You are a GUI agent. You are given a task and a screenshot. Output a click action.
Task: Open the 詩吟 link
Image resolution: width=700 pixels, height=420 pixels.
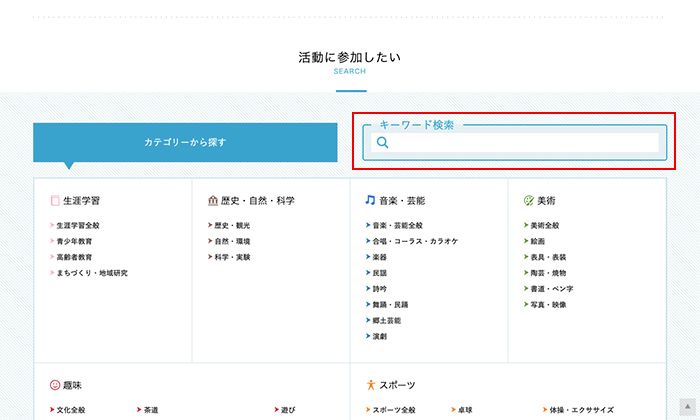pos(379,289)
